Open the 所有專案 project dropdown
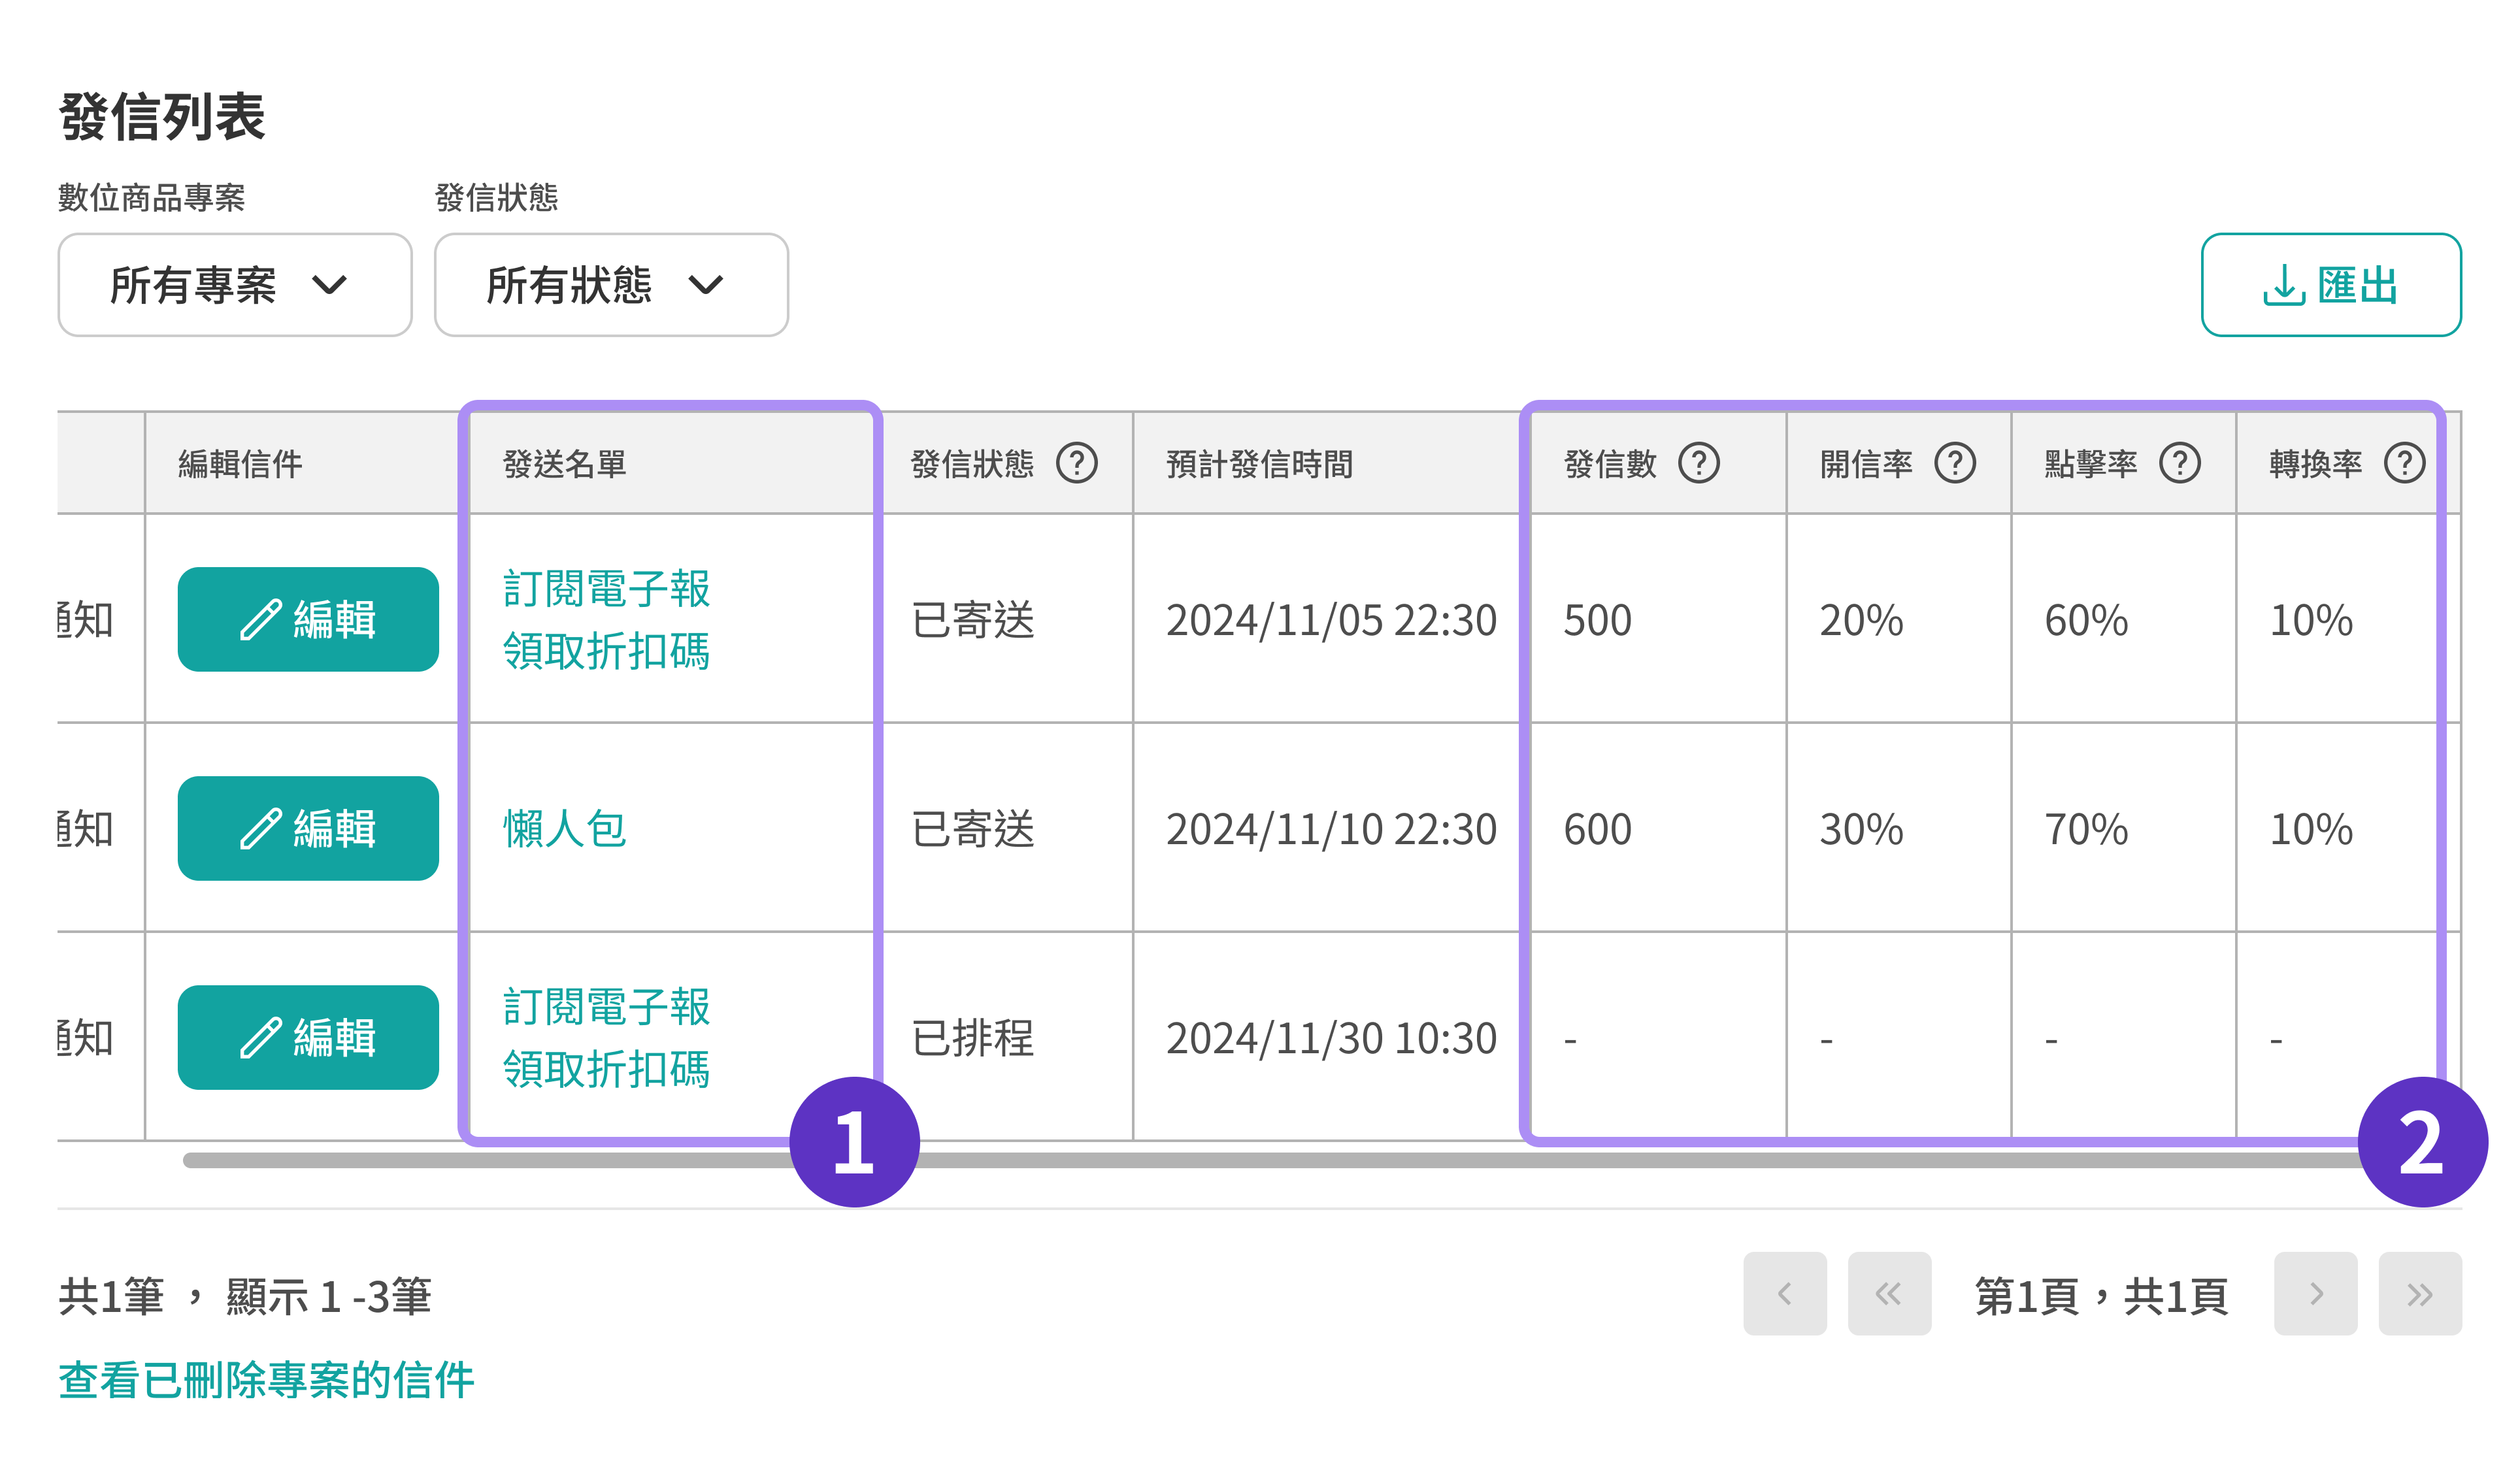 tap(234, 285)
